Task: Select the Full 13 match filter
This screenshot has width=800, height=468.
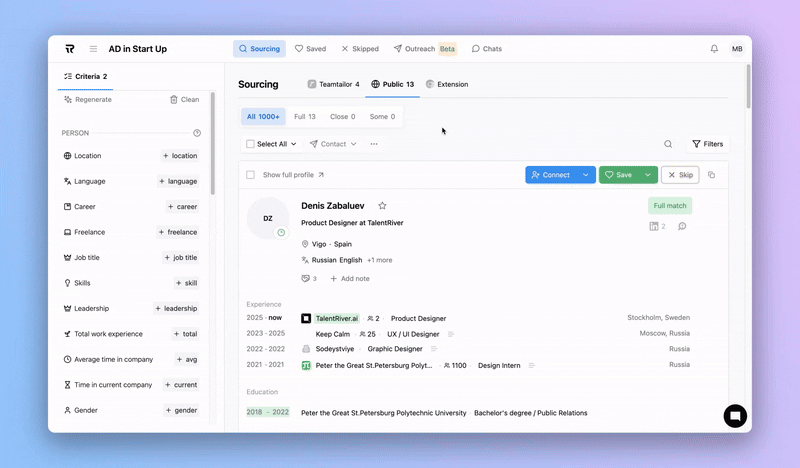Action: [305, 117]
